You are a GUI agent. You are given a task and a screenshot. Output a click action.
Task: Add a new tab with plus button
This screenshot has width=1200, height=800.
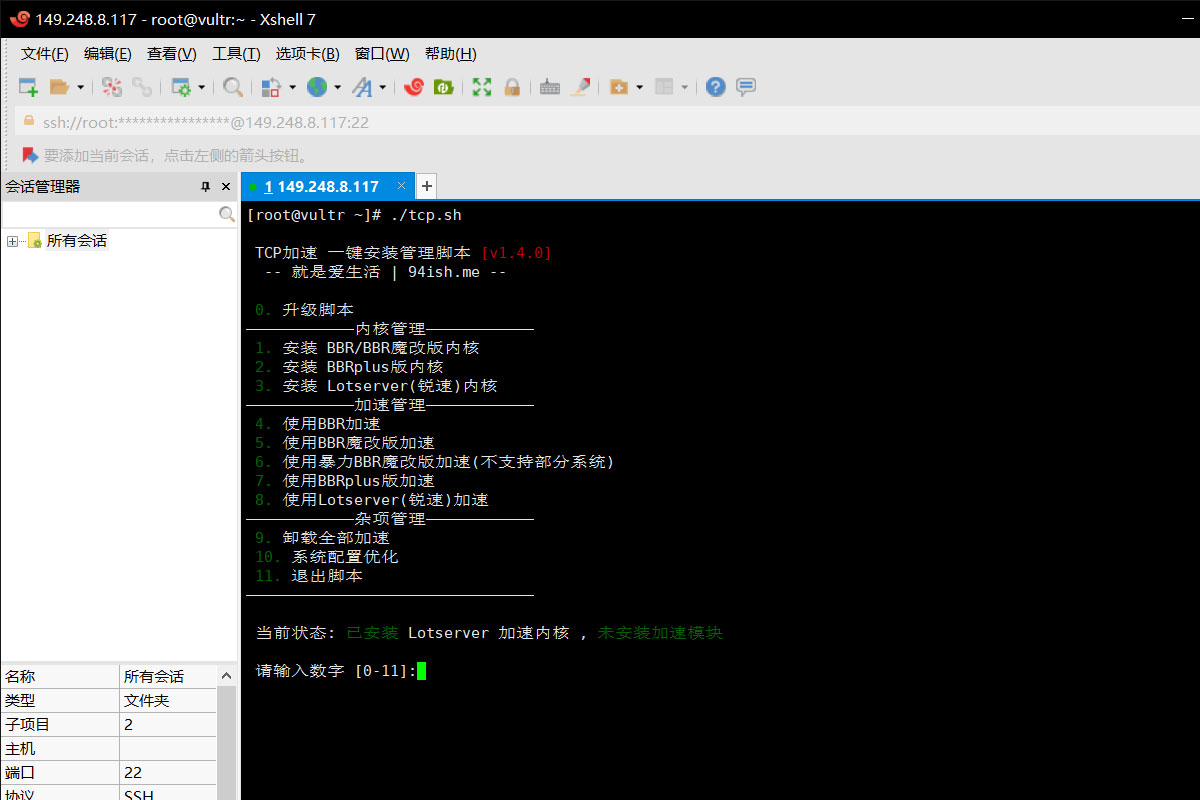pyautogui.click(x=427, y=186)
